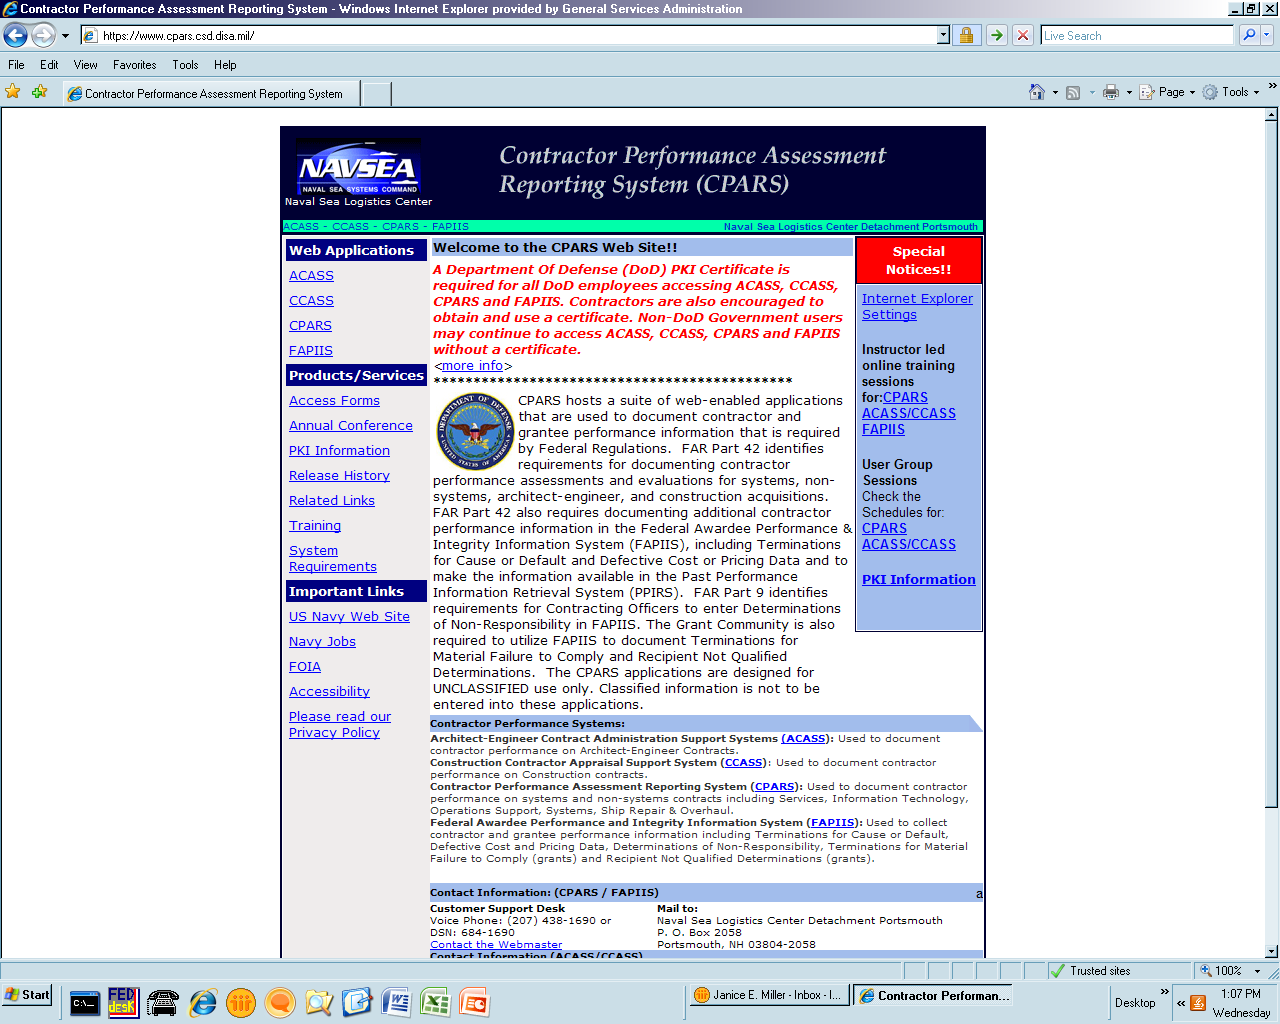Click the green Go arrow button
Image resolution: width=1280 pixels, height=1024 pixels.
[x=997, y=35]
